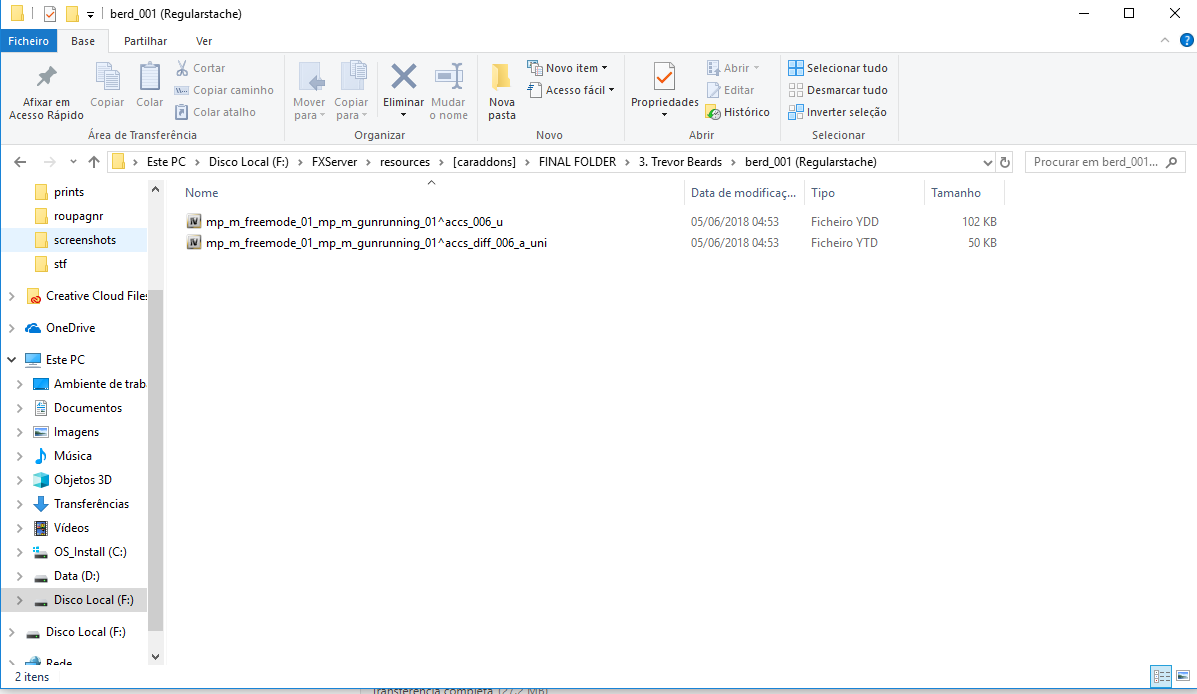Expand the address bar history dropdown
The image size is (1197, 694).
point(987,162)
